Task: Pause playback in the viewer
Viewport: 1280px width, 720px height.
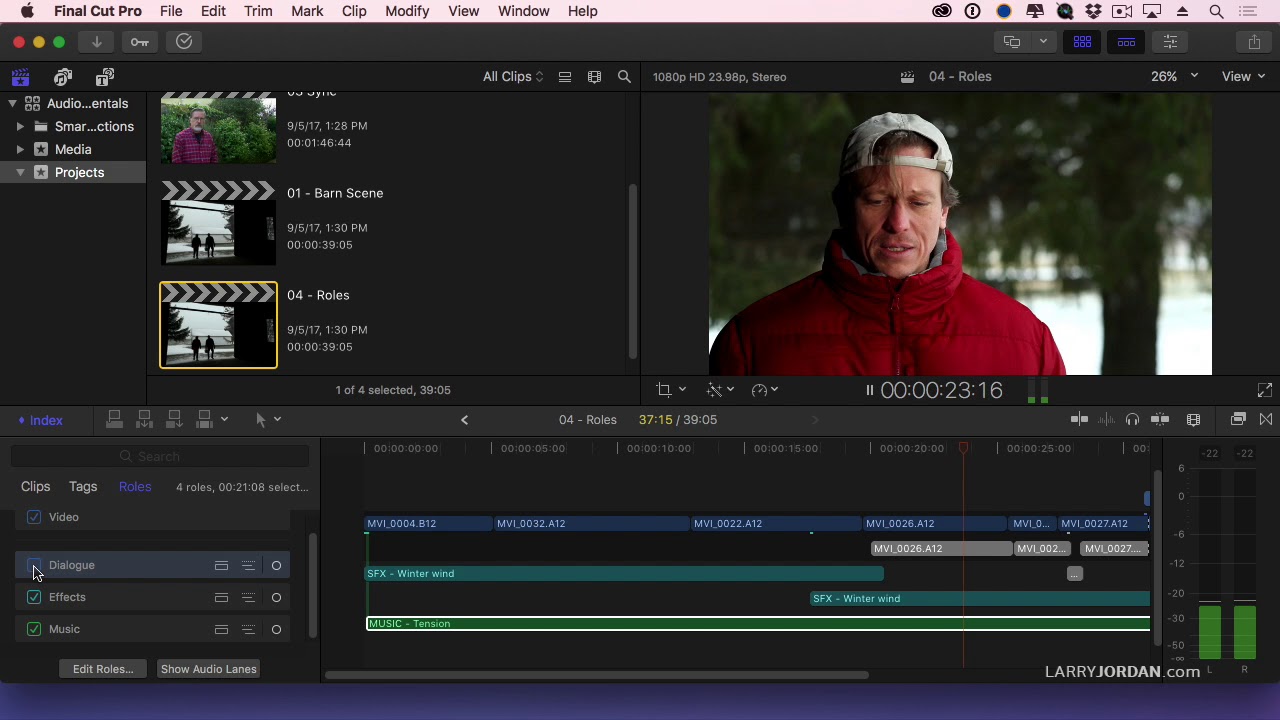Action: 869,390
